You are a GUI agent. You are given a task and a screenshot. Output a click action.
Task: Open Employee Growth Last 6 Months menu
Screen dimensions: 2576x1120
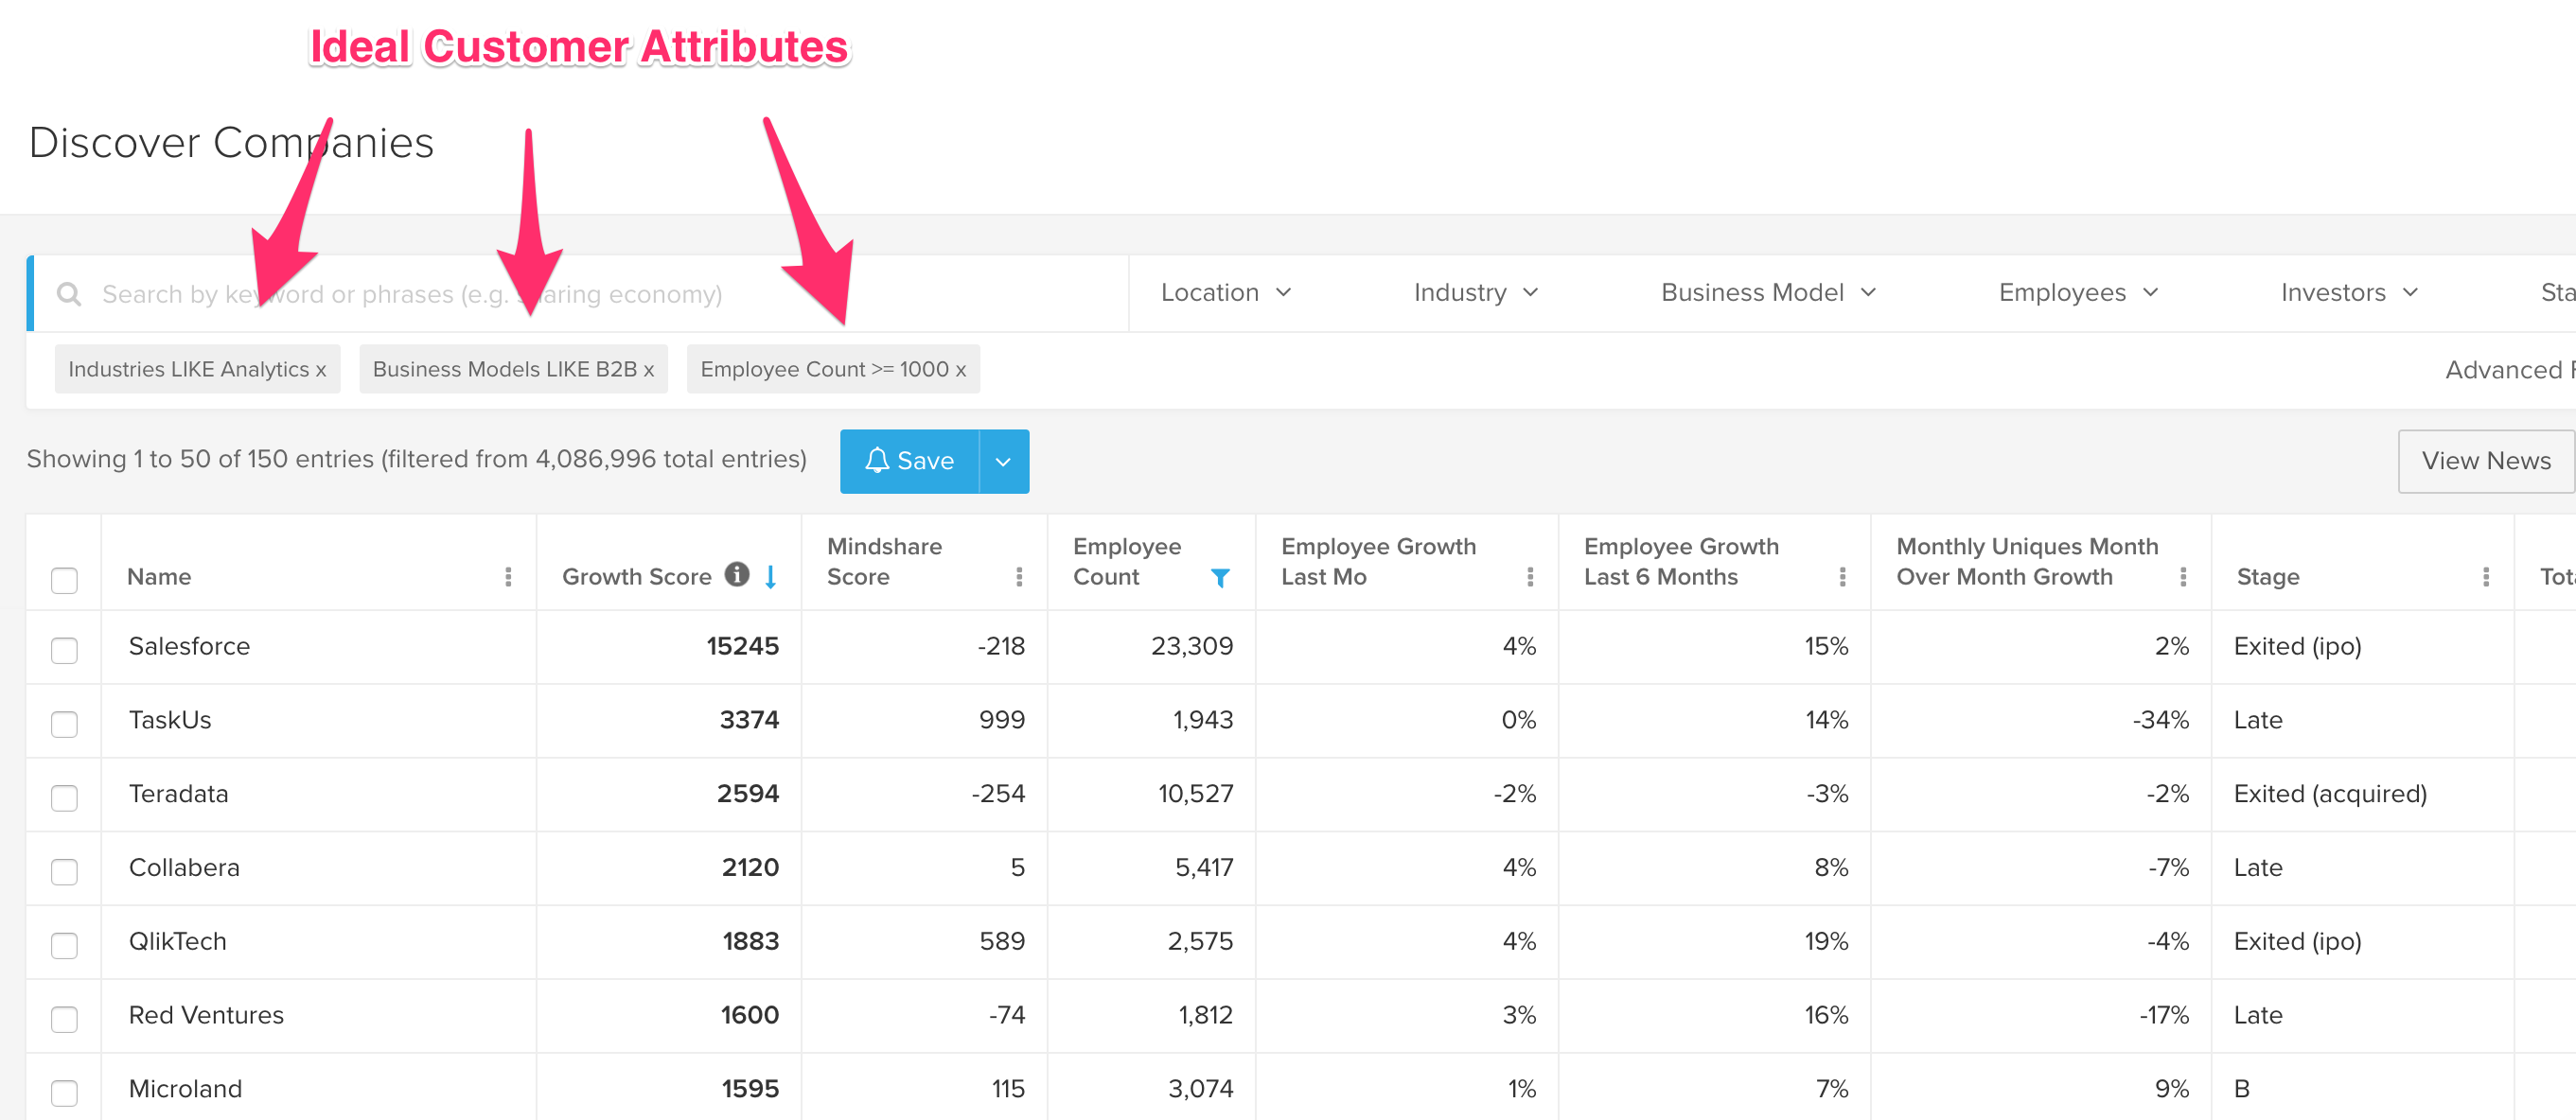point(1842,577)
